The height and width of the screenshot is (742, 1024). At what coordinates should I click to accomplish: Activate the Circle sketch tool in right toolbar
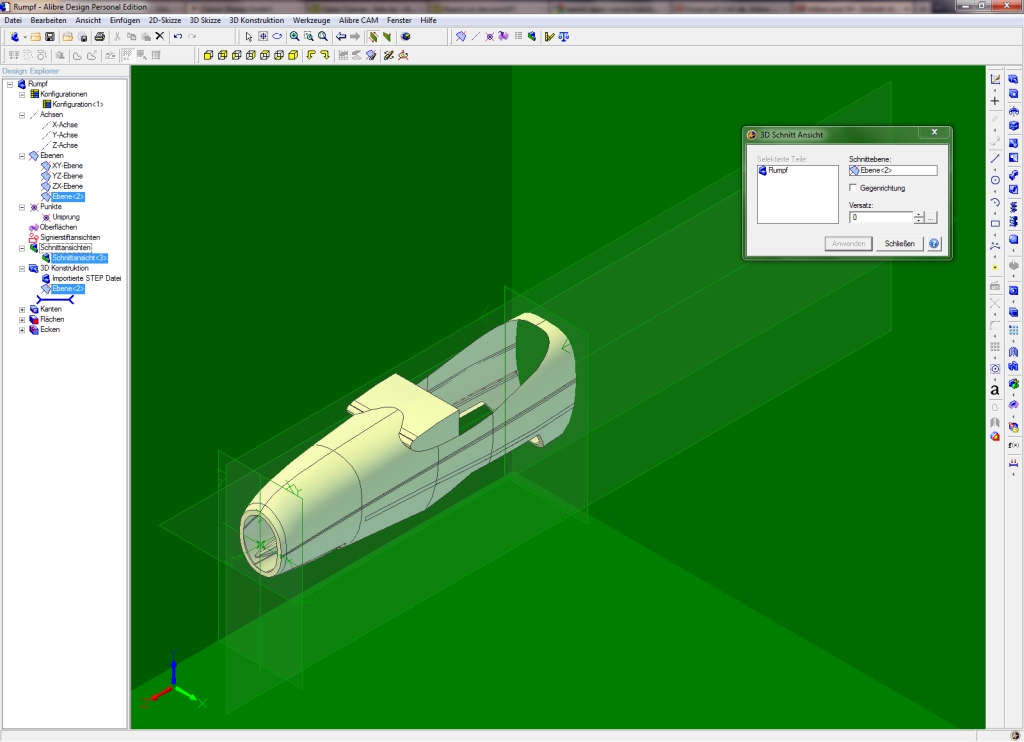pos(995,180)
